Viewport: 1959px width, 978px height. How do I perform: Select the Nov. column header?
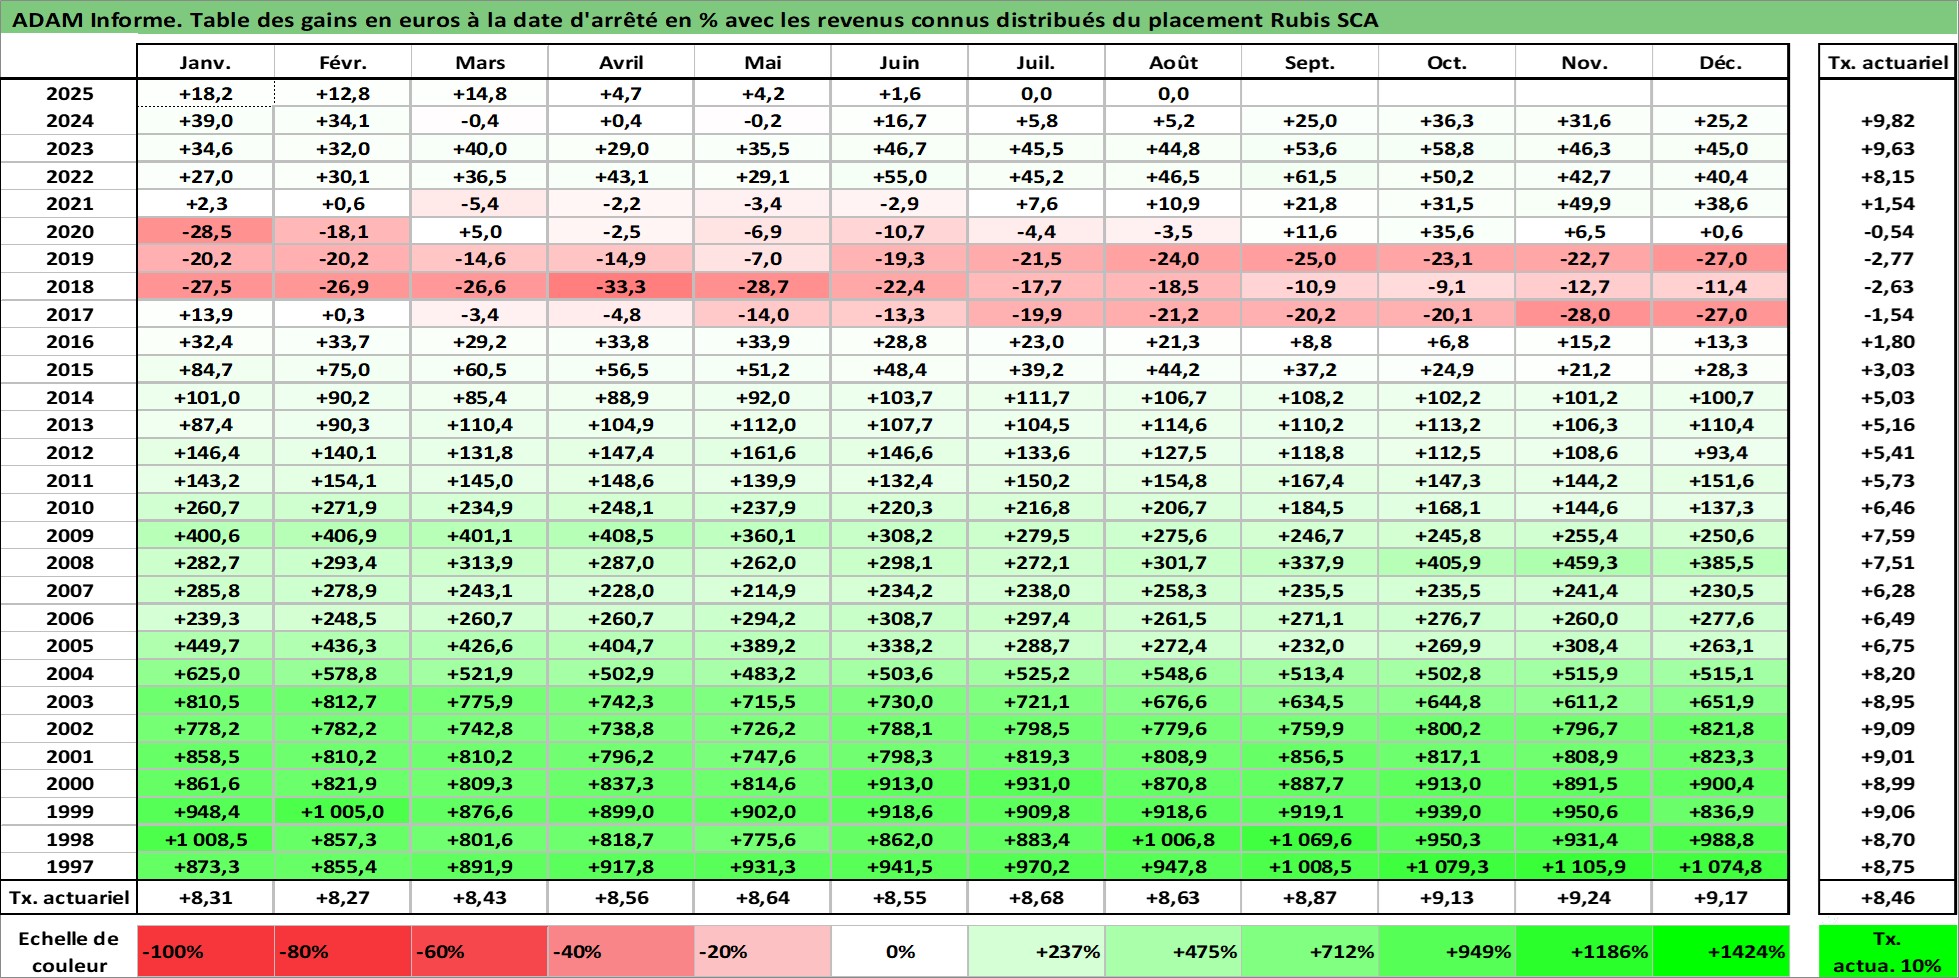(x=1584, y=62)
